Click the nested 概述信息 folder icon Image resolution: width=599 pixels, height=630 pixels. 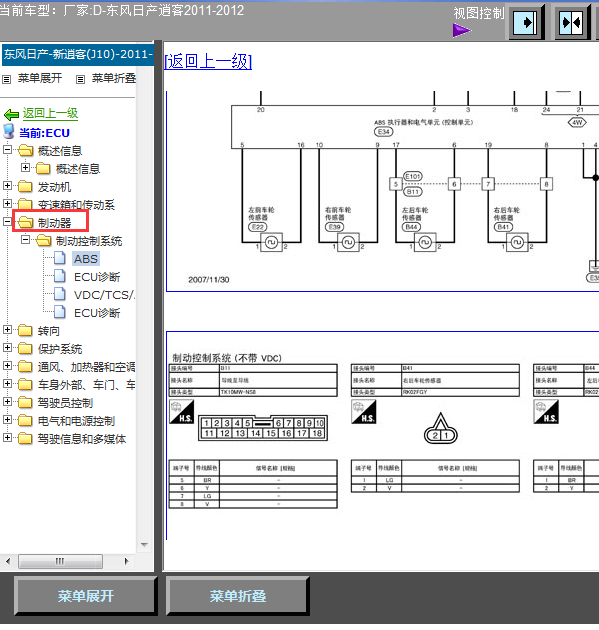43,168
